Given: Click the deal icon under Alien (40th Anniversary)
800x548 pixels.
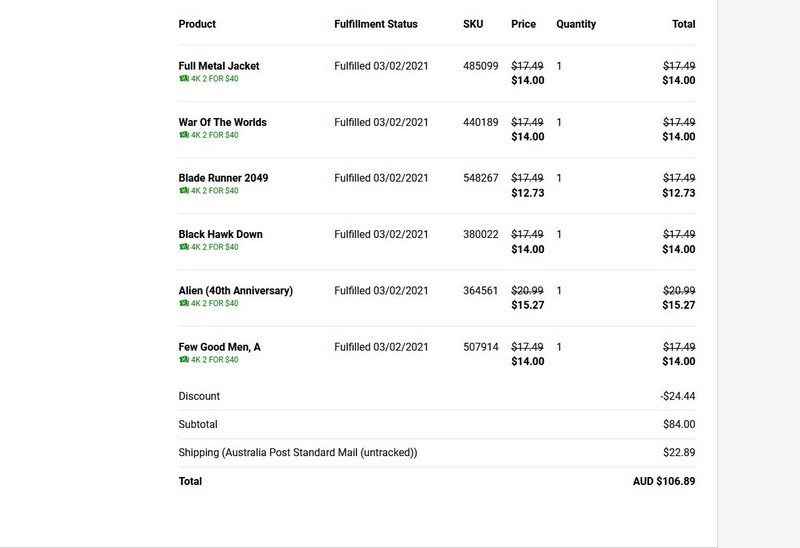Looking at the screenshot, I should (x=184, y=303).
